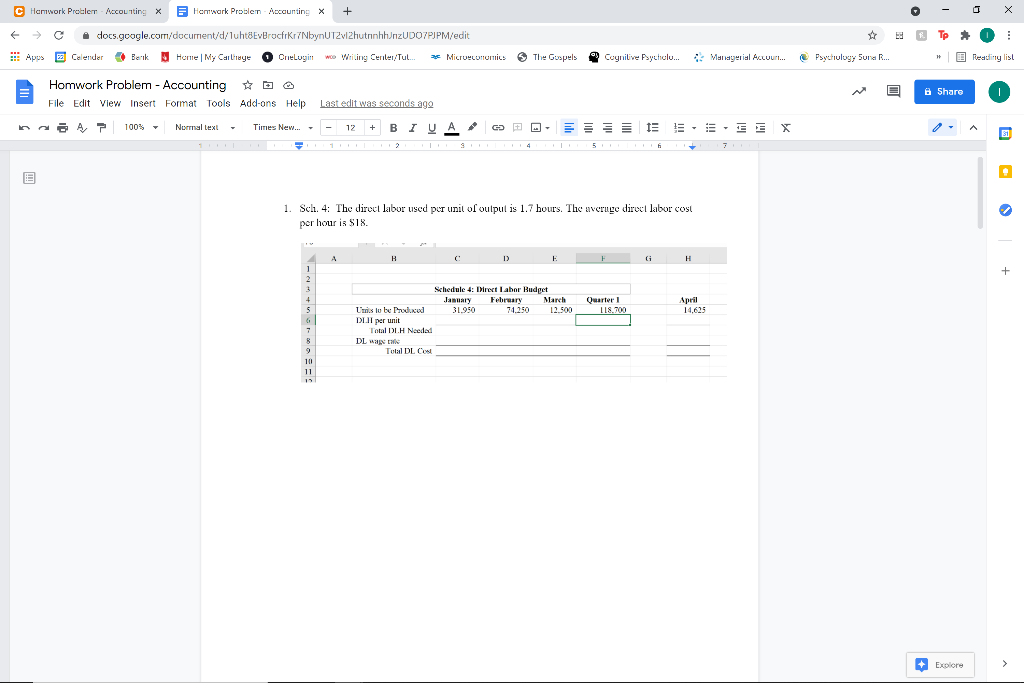The height and width of the screenshot is (683, 1024).
Task: Open the Last edit was seconds ago link
Action: point(376,103)
